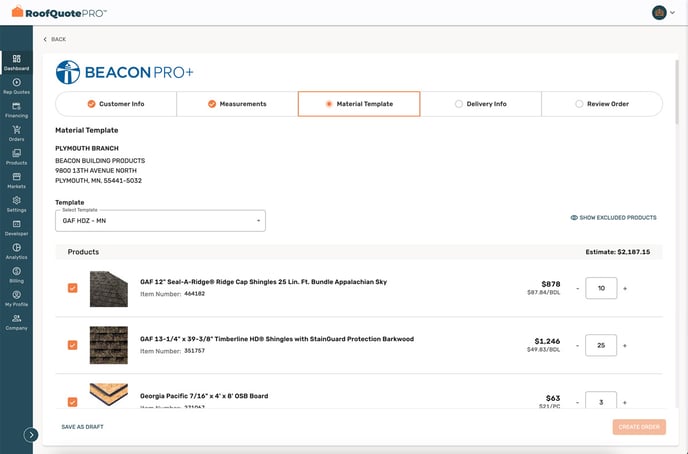The width and height of the screenshot is (688, 454).
Task: Edit the OSB Board quantity field showing 3
Action: 601,400
